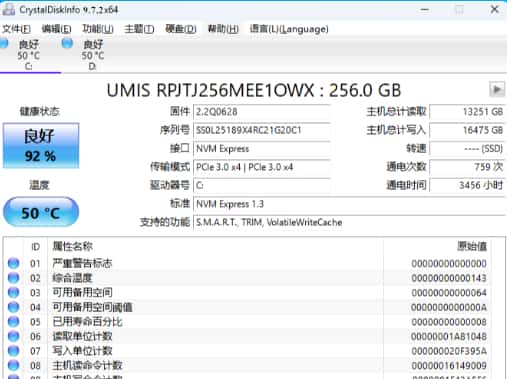This screenshot has height=379, width=507.
Task: Click status icon for attribute 08
Action: [x=14, y=365]
